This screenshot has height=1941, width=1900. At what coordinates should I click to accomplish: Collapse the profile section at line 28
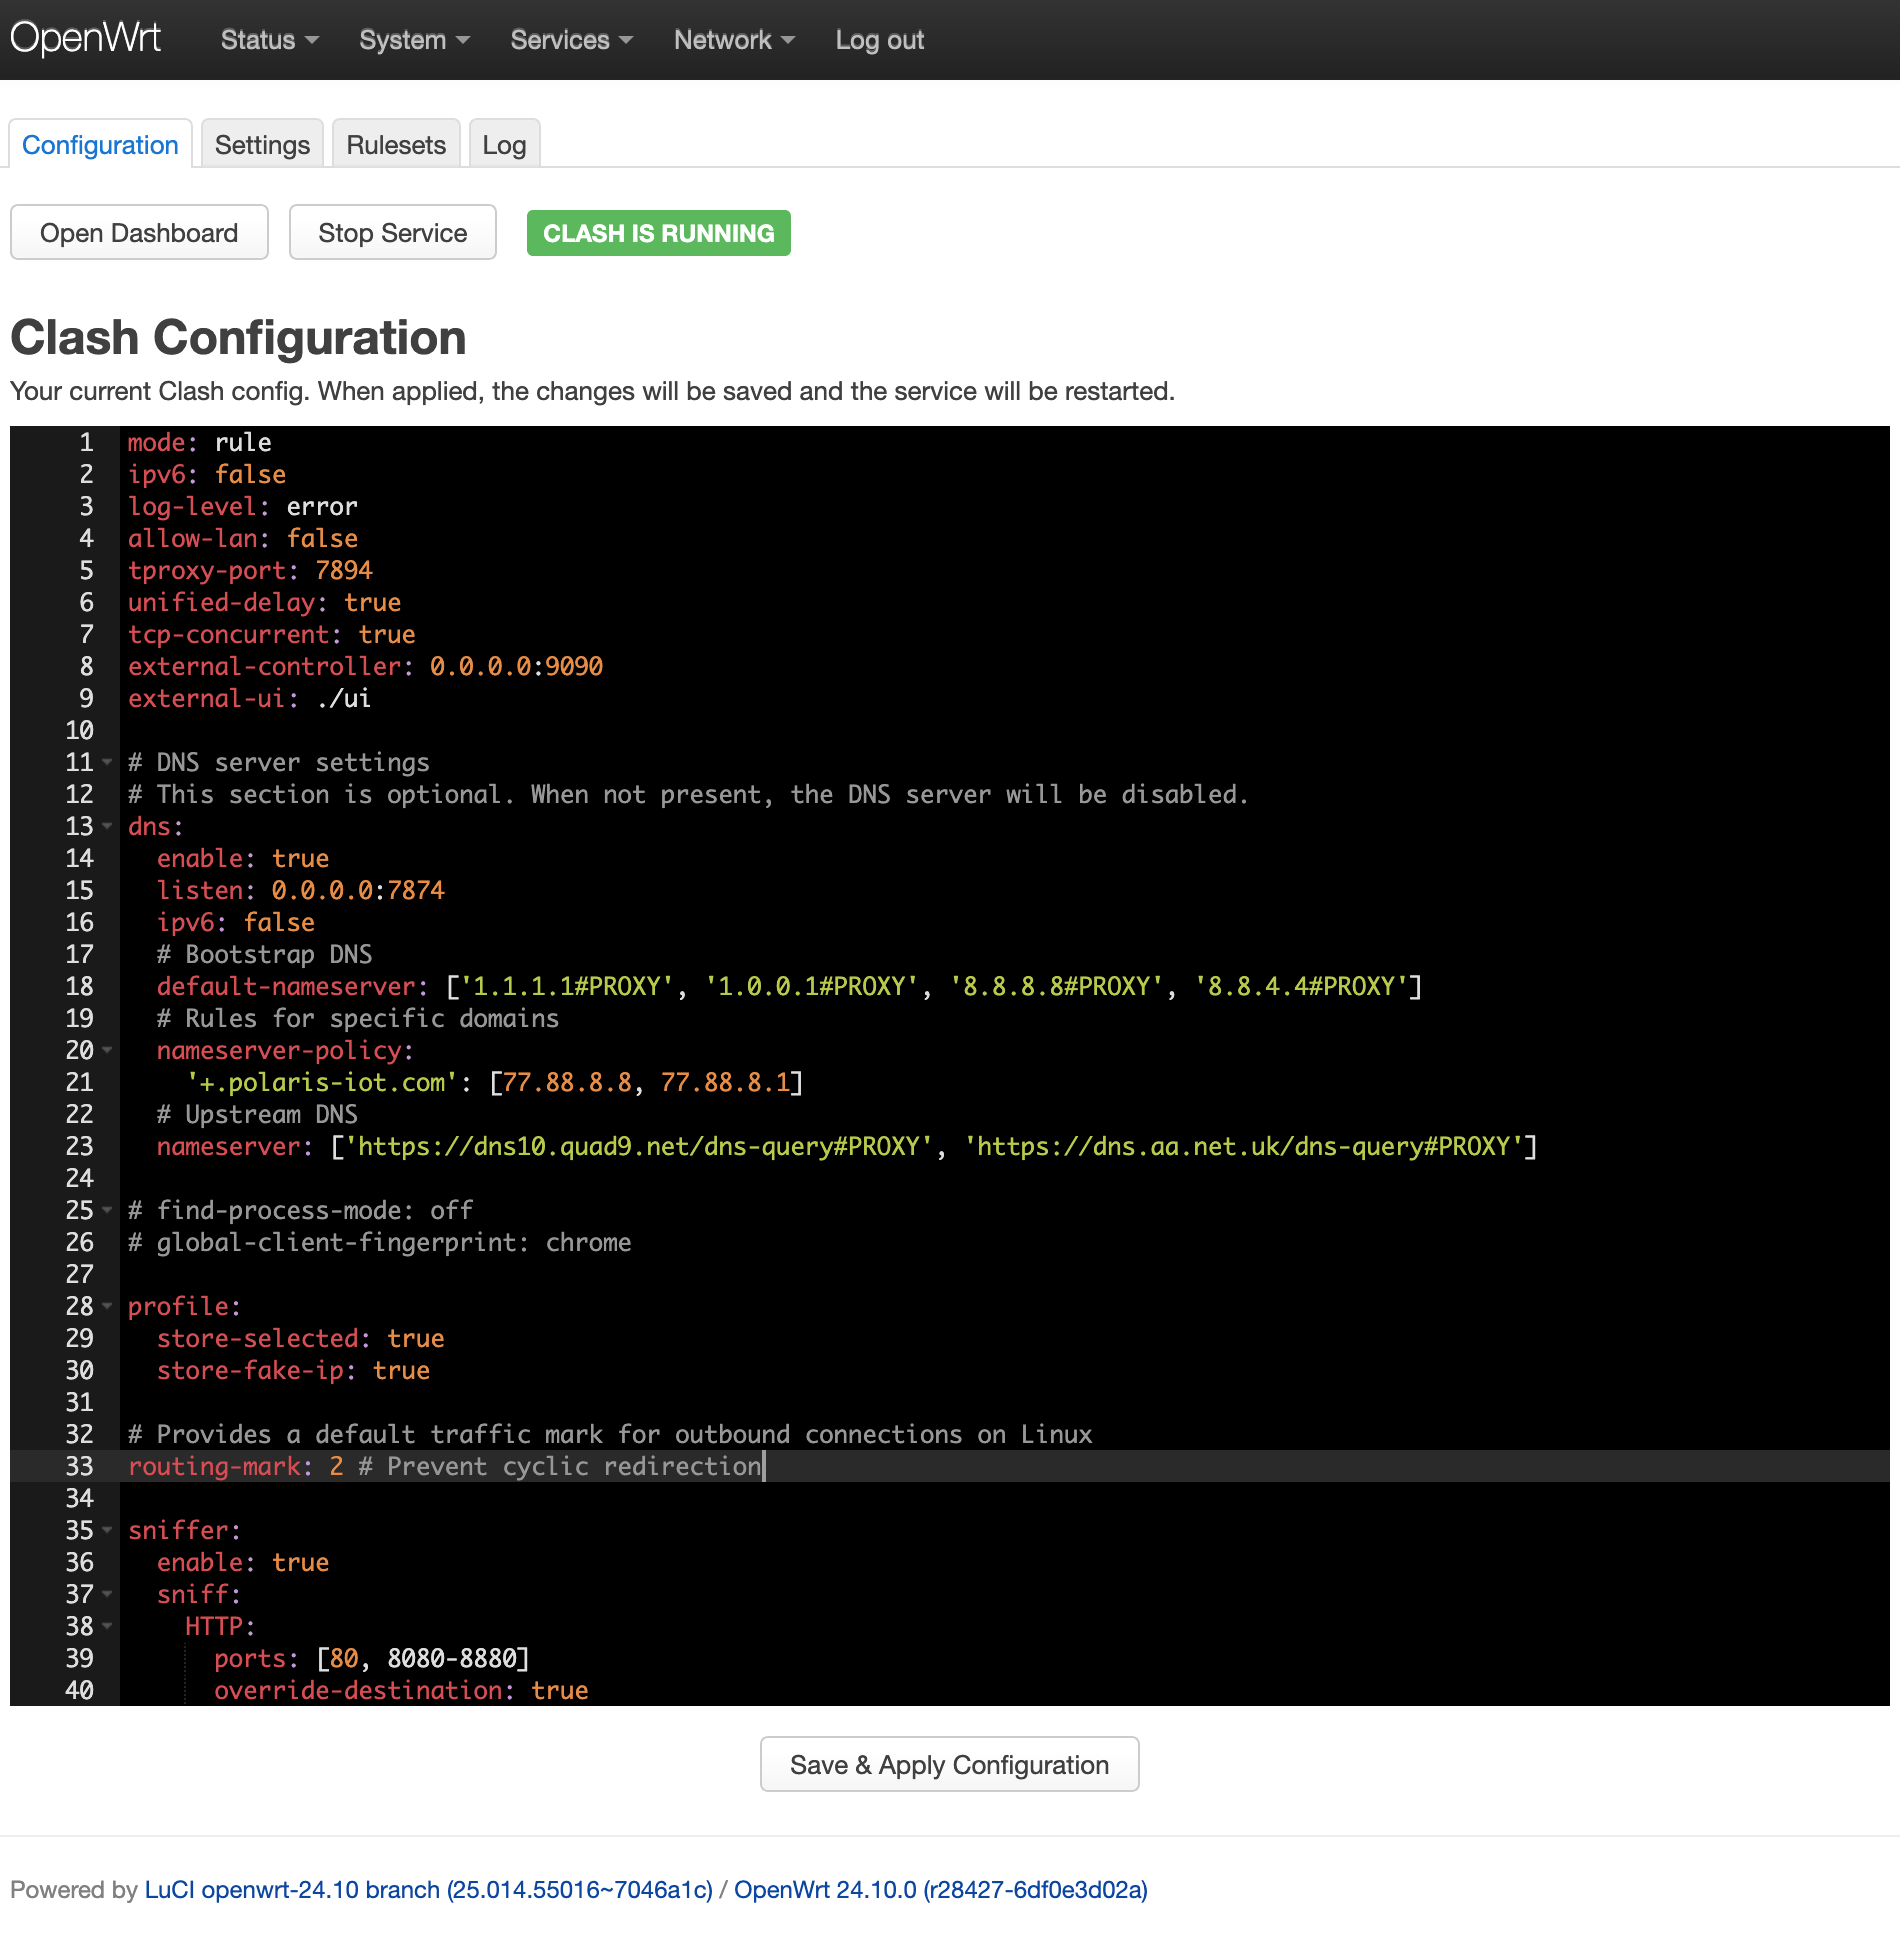(x=107, y=1307)
